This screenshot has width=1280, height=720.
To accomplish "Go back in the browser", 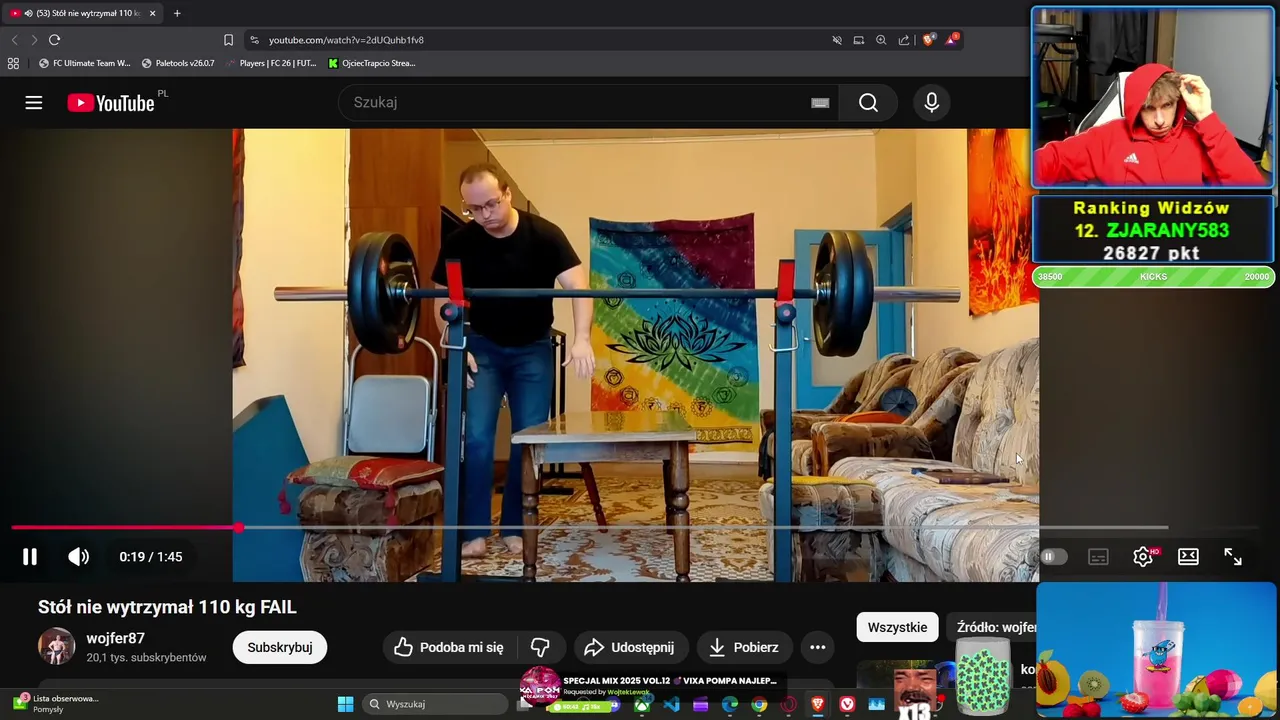I will [14, 40].
